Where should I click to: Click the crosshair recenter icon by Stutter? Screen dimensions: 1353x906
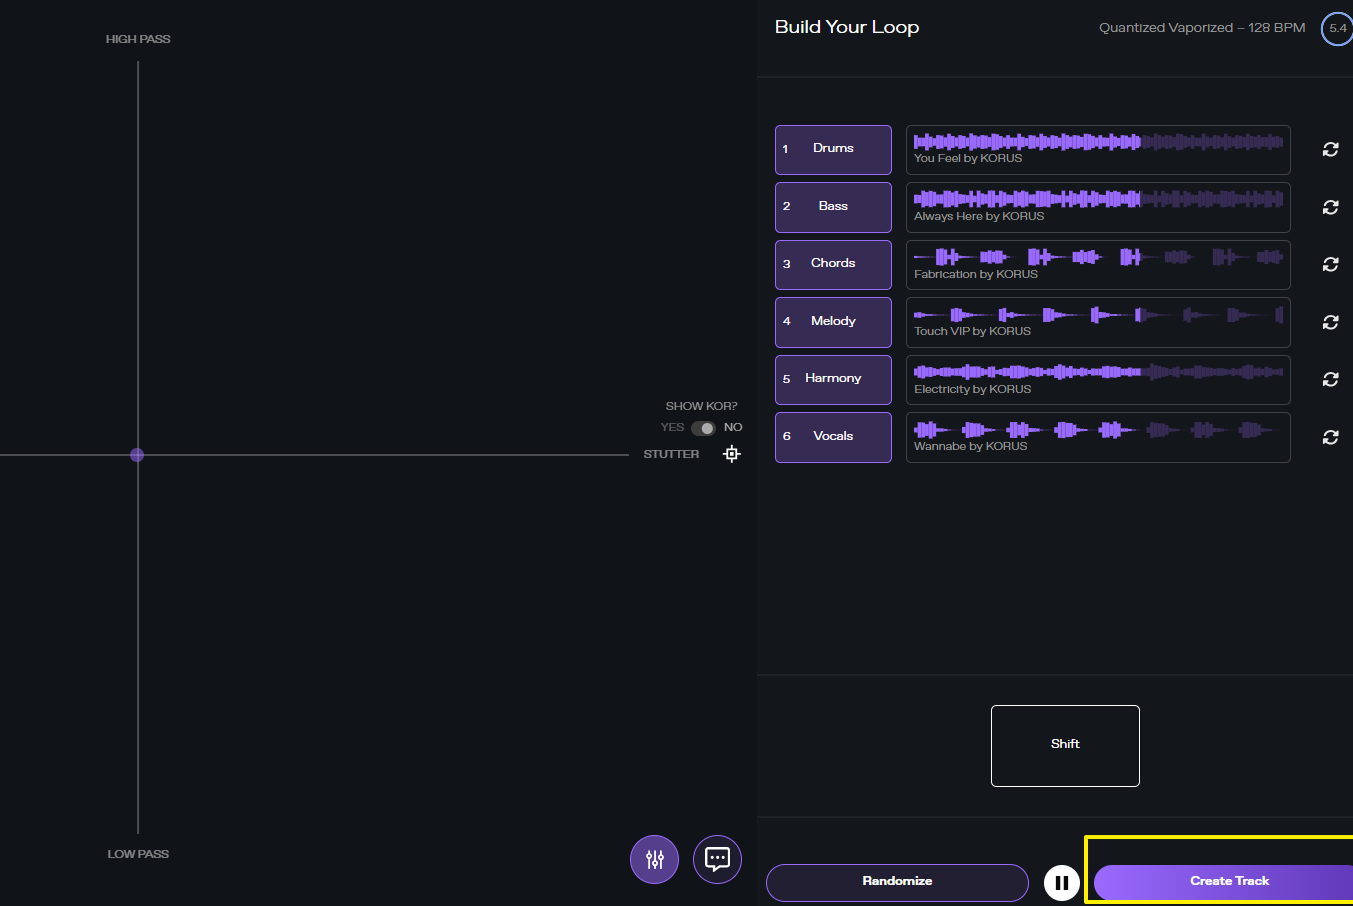tap(732, 454)
